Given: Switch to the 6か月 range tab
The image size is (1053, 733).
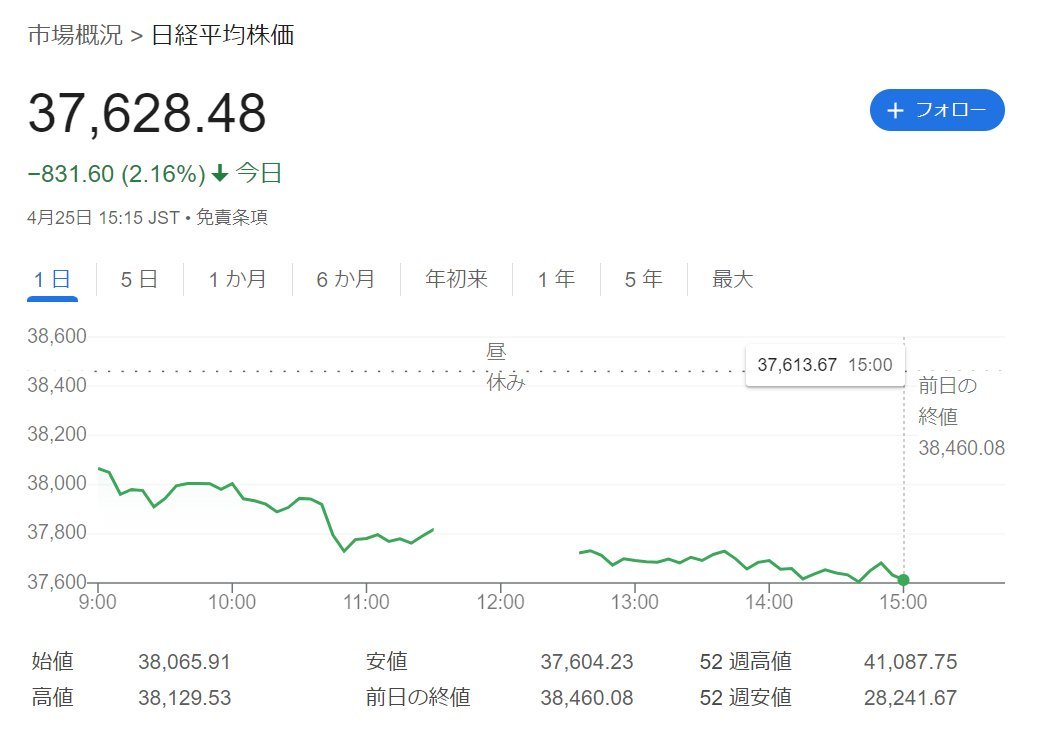Looking at the screenshot, I should (x=346, y=279).
